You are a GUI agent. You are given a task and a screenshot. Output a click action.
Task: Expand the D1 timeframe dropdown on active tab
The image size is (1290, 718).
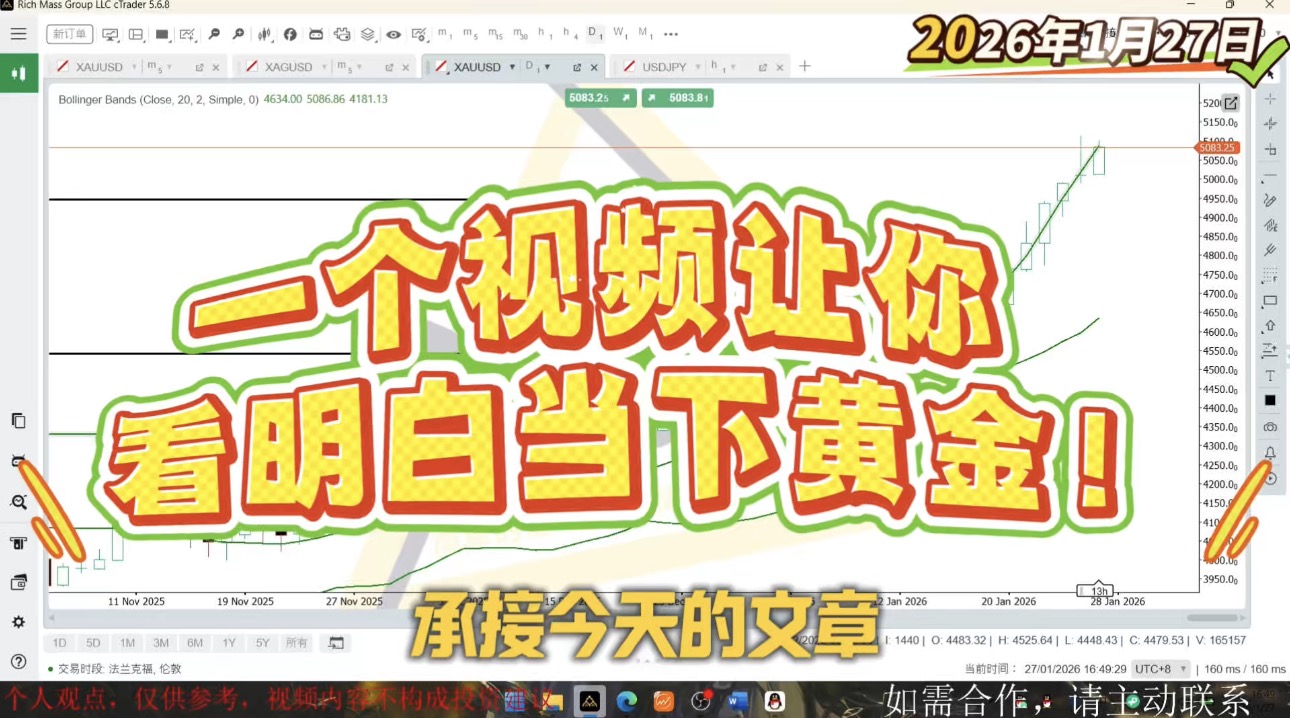[x=547, y=67]
